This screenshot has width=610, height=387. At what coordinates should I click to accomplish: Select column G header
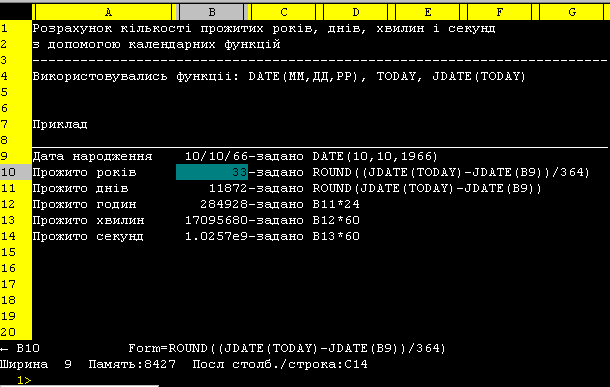click(x=572, y=12)
